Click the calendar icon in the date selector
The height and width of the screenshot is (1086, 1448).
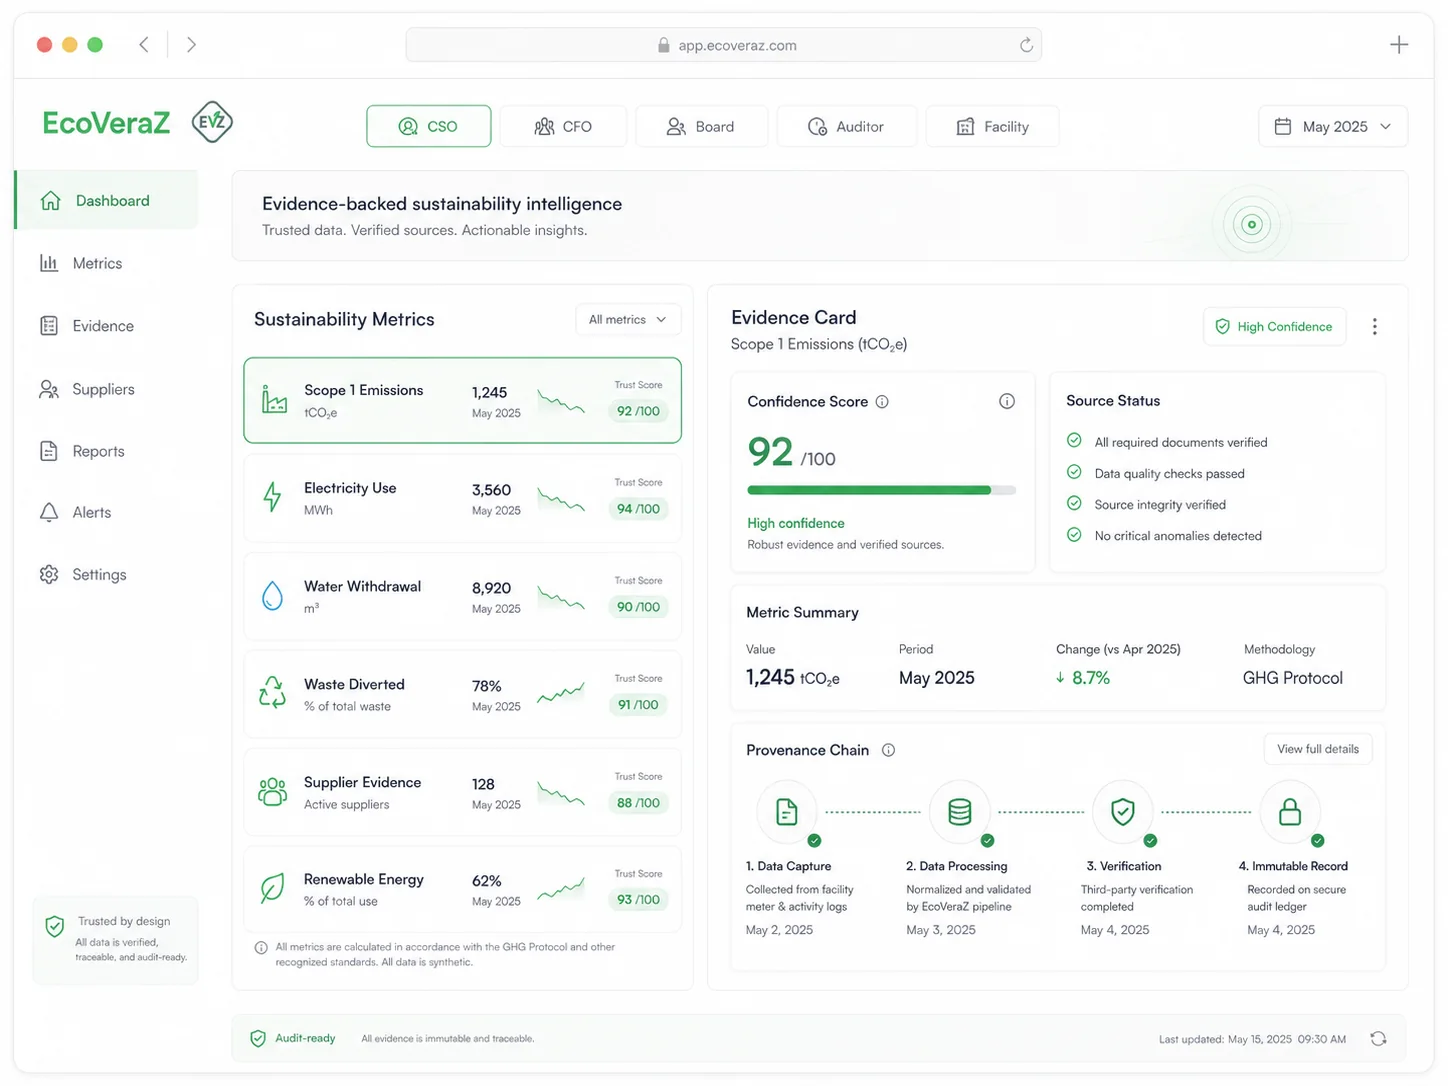[x=1283, y=127]
